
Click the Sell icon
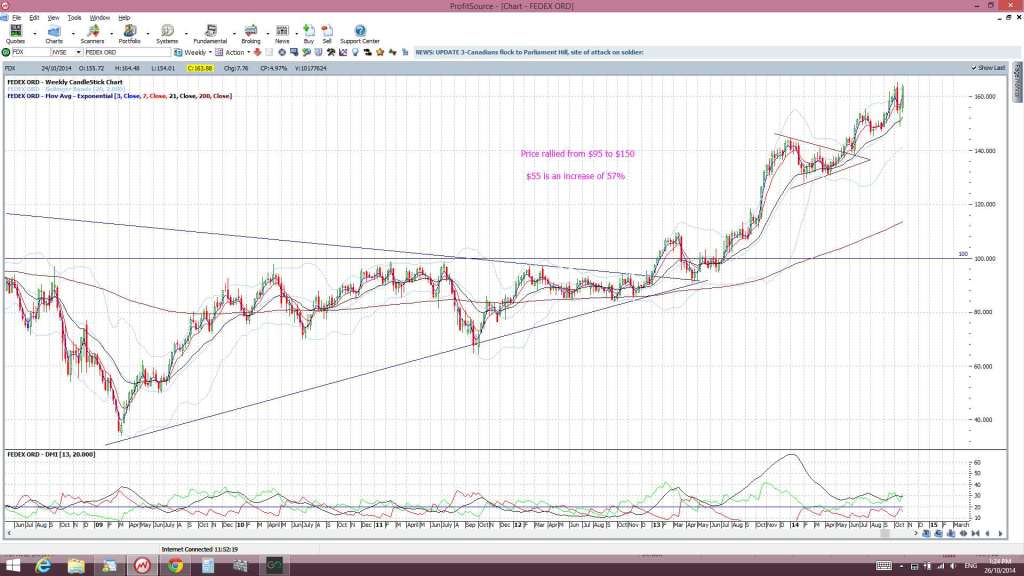(x=327, y=34)
